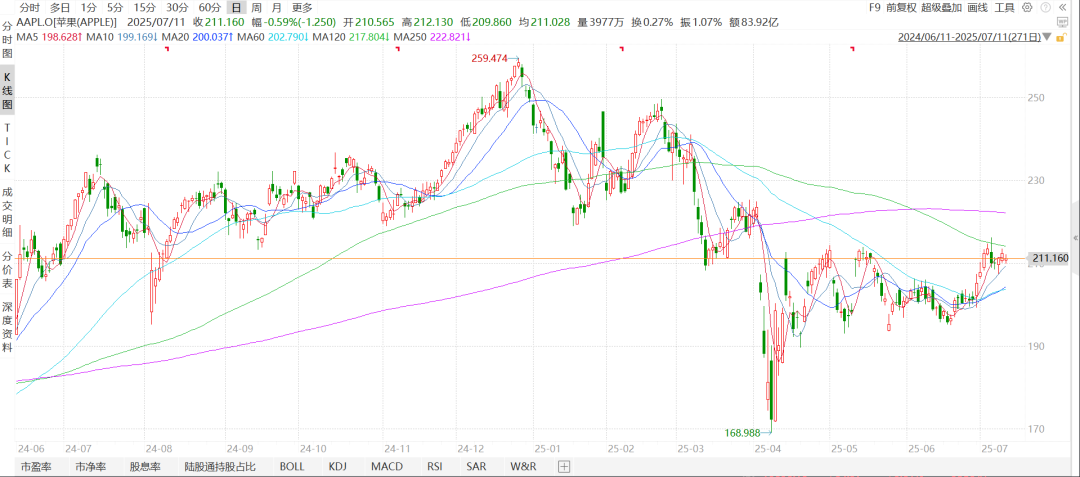Select the 日 daily interval
The image size is (1080, 477).
point(237,8)
